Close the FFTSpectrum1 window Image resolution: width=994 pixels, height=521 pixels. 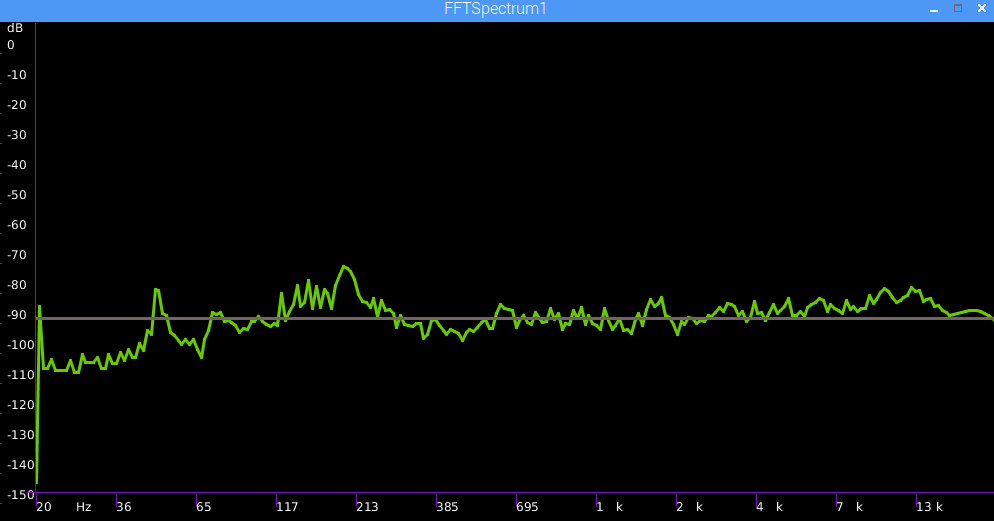point(981,9)
